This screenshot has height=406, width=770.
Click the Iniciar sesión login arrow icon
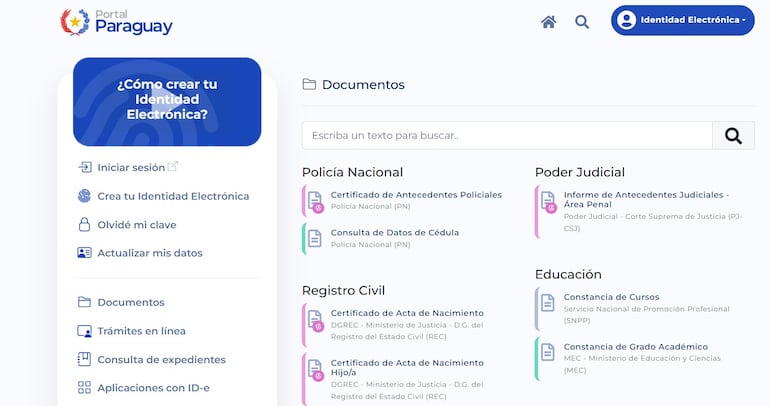[x=84, y=167]
